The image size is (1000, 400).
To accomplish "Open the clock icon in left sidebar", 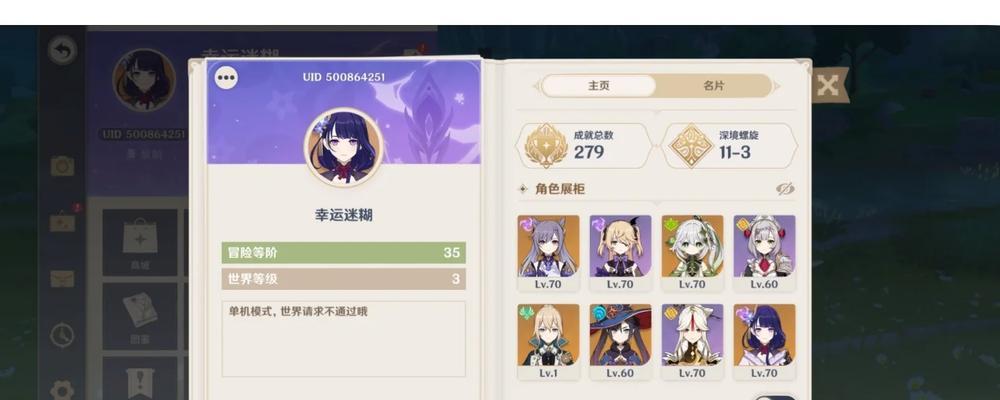I will (62, 335).
